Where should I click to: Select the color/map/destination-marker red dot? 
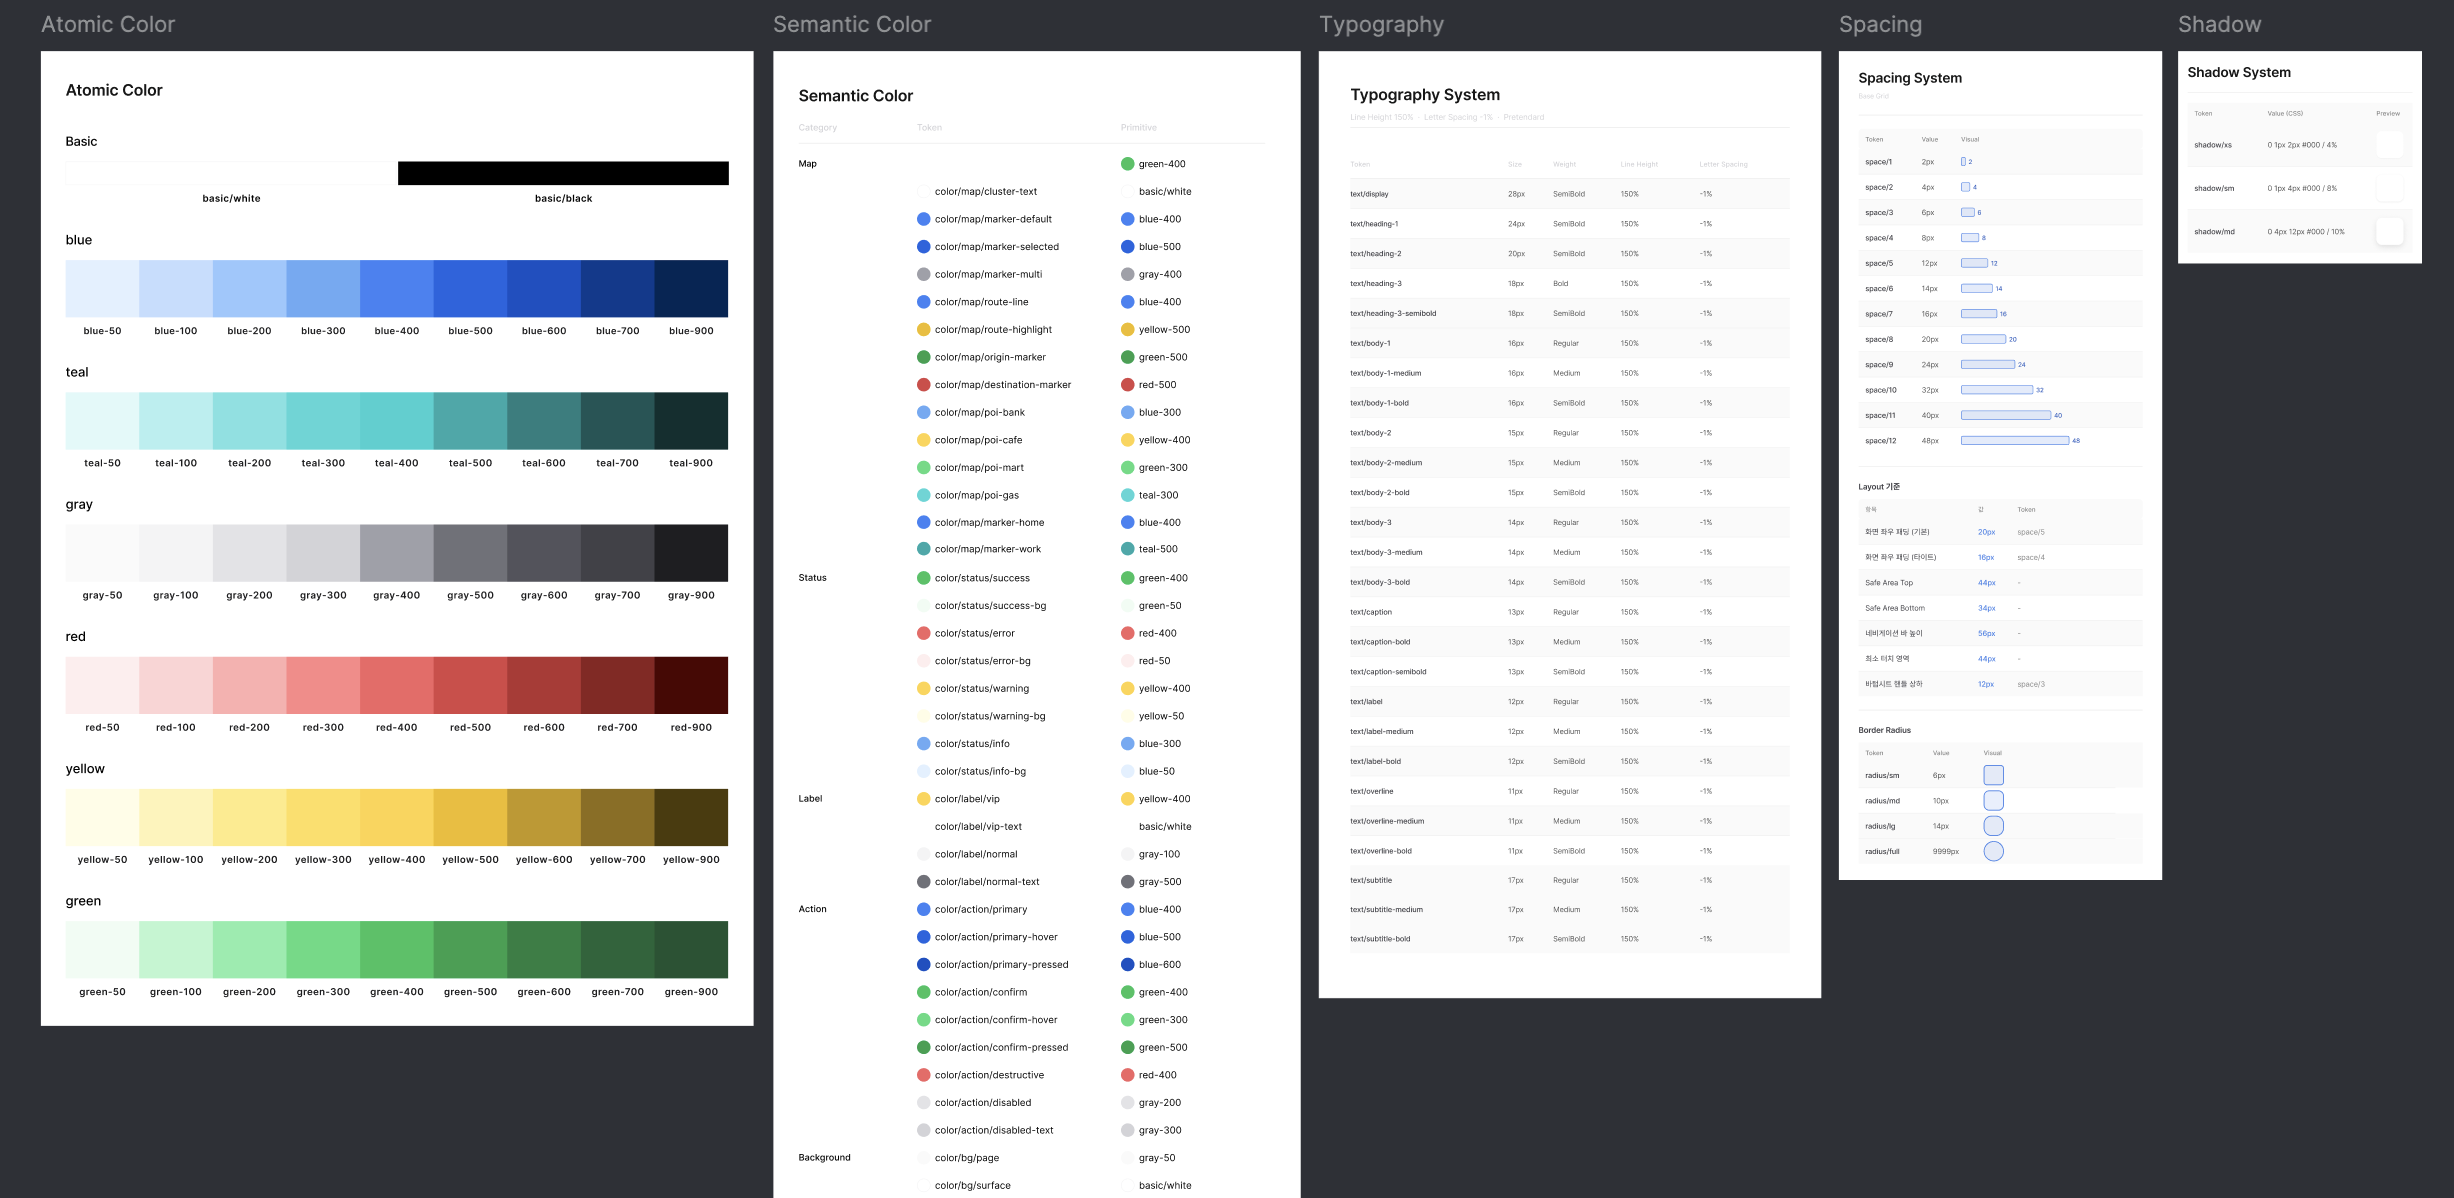tap(924, 385)
